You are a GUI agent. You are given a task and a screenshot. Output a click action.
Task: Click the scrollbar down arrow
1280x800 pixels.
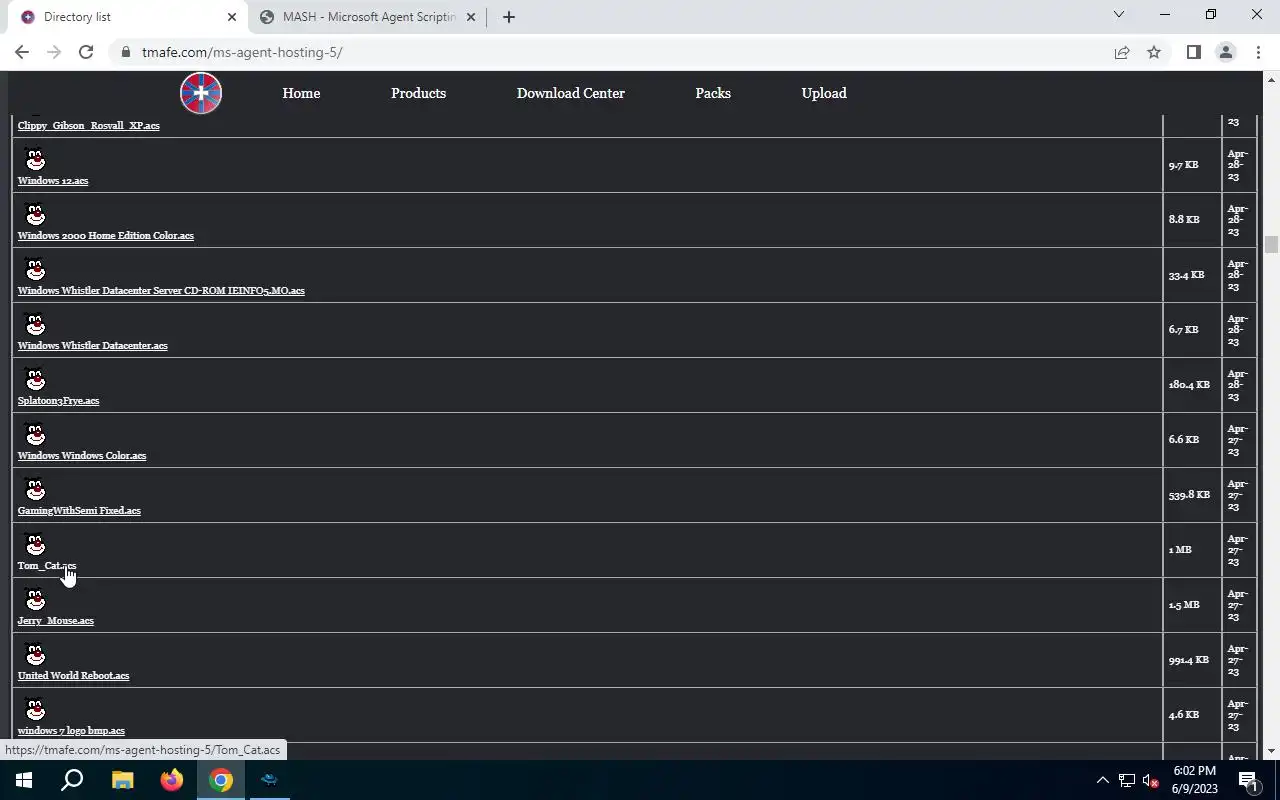pyautogui.click(x=1271, y=751)
